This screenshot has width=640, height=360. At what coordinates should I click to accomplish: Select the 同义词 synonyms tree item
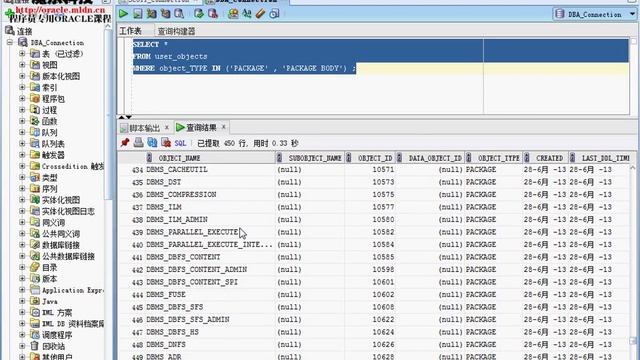point(53,223)
